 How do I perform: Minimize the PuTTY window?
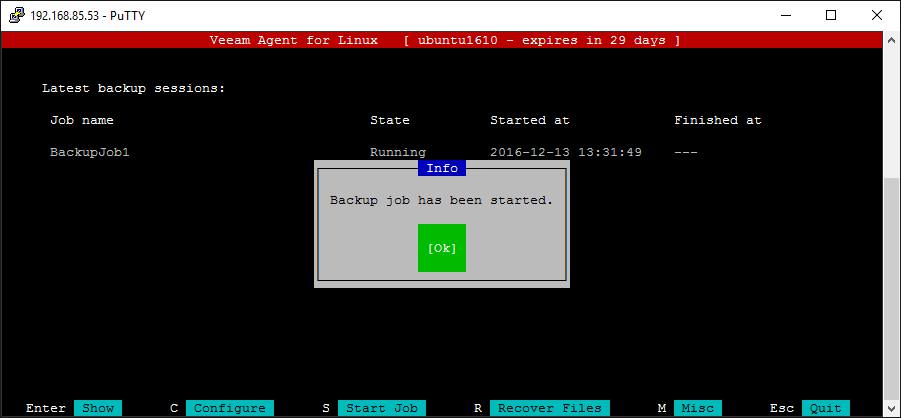click(x=785, y=16)
